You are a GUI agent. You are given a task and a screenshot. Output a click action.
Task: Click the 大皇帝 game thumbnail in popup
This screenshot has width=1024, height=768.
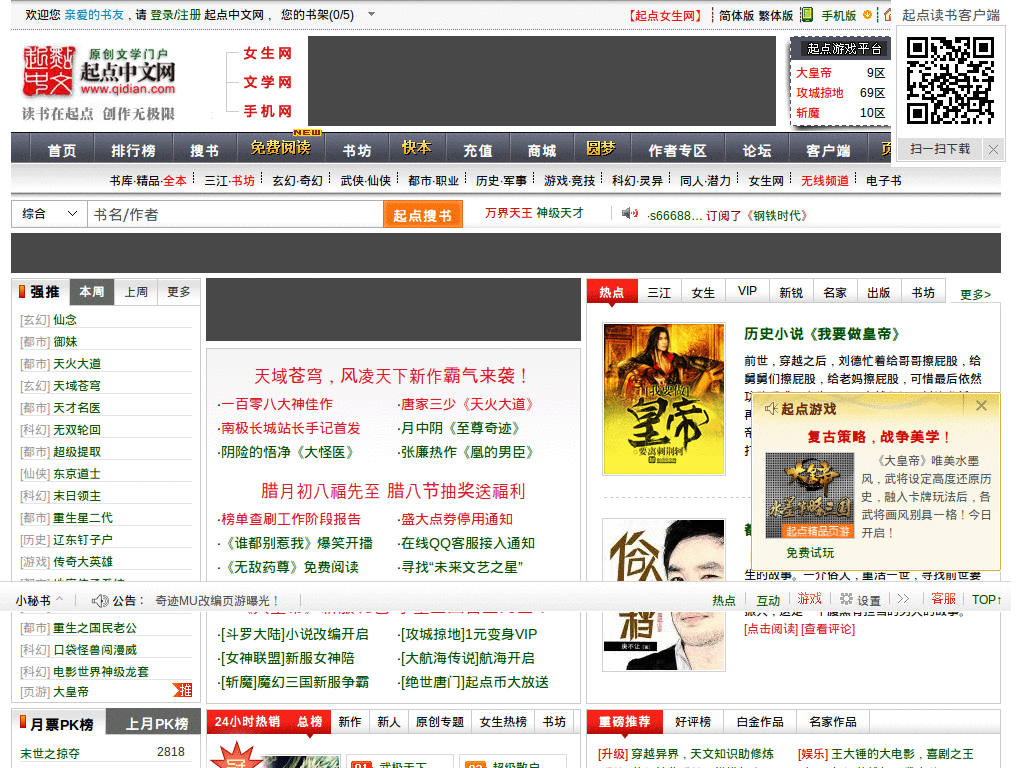(x=810, y=495)
